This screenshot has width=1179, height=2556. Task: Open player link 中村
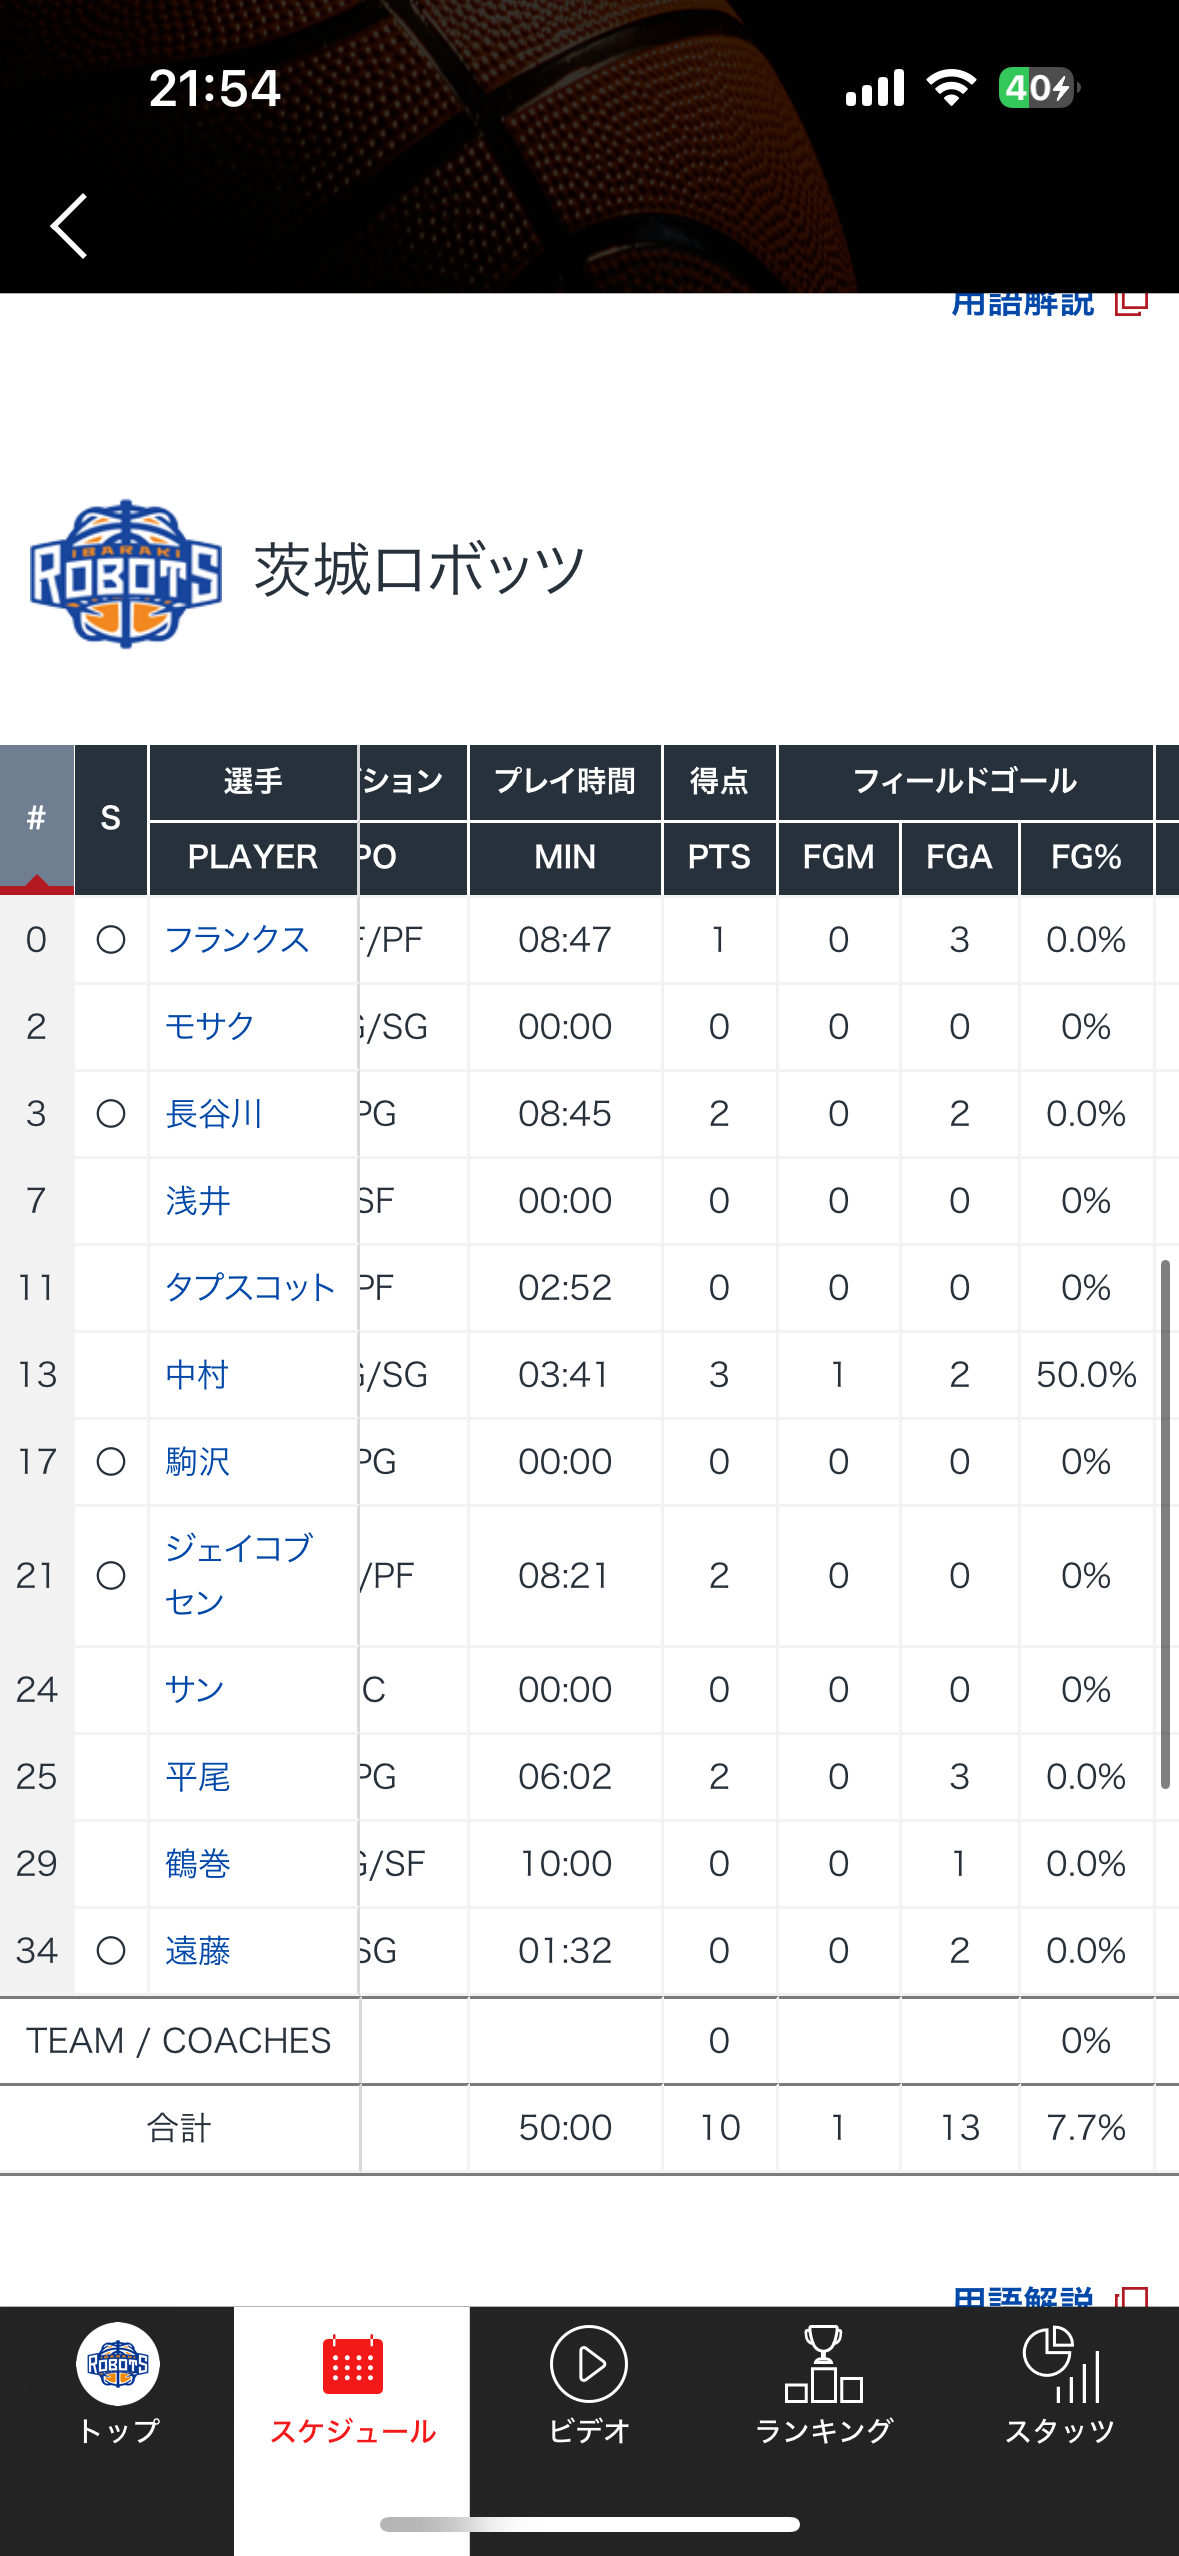pos(197,1374)
